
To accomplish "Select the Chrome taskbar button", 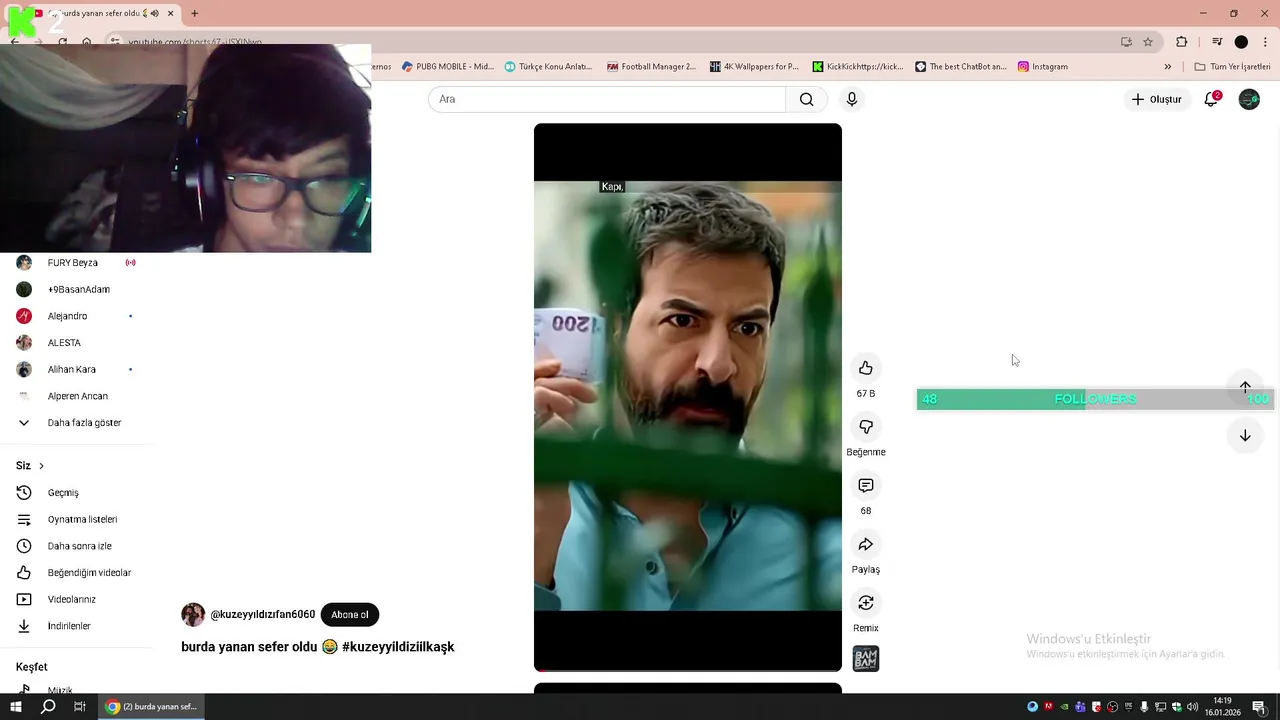I will 152,707.
